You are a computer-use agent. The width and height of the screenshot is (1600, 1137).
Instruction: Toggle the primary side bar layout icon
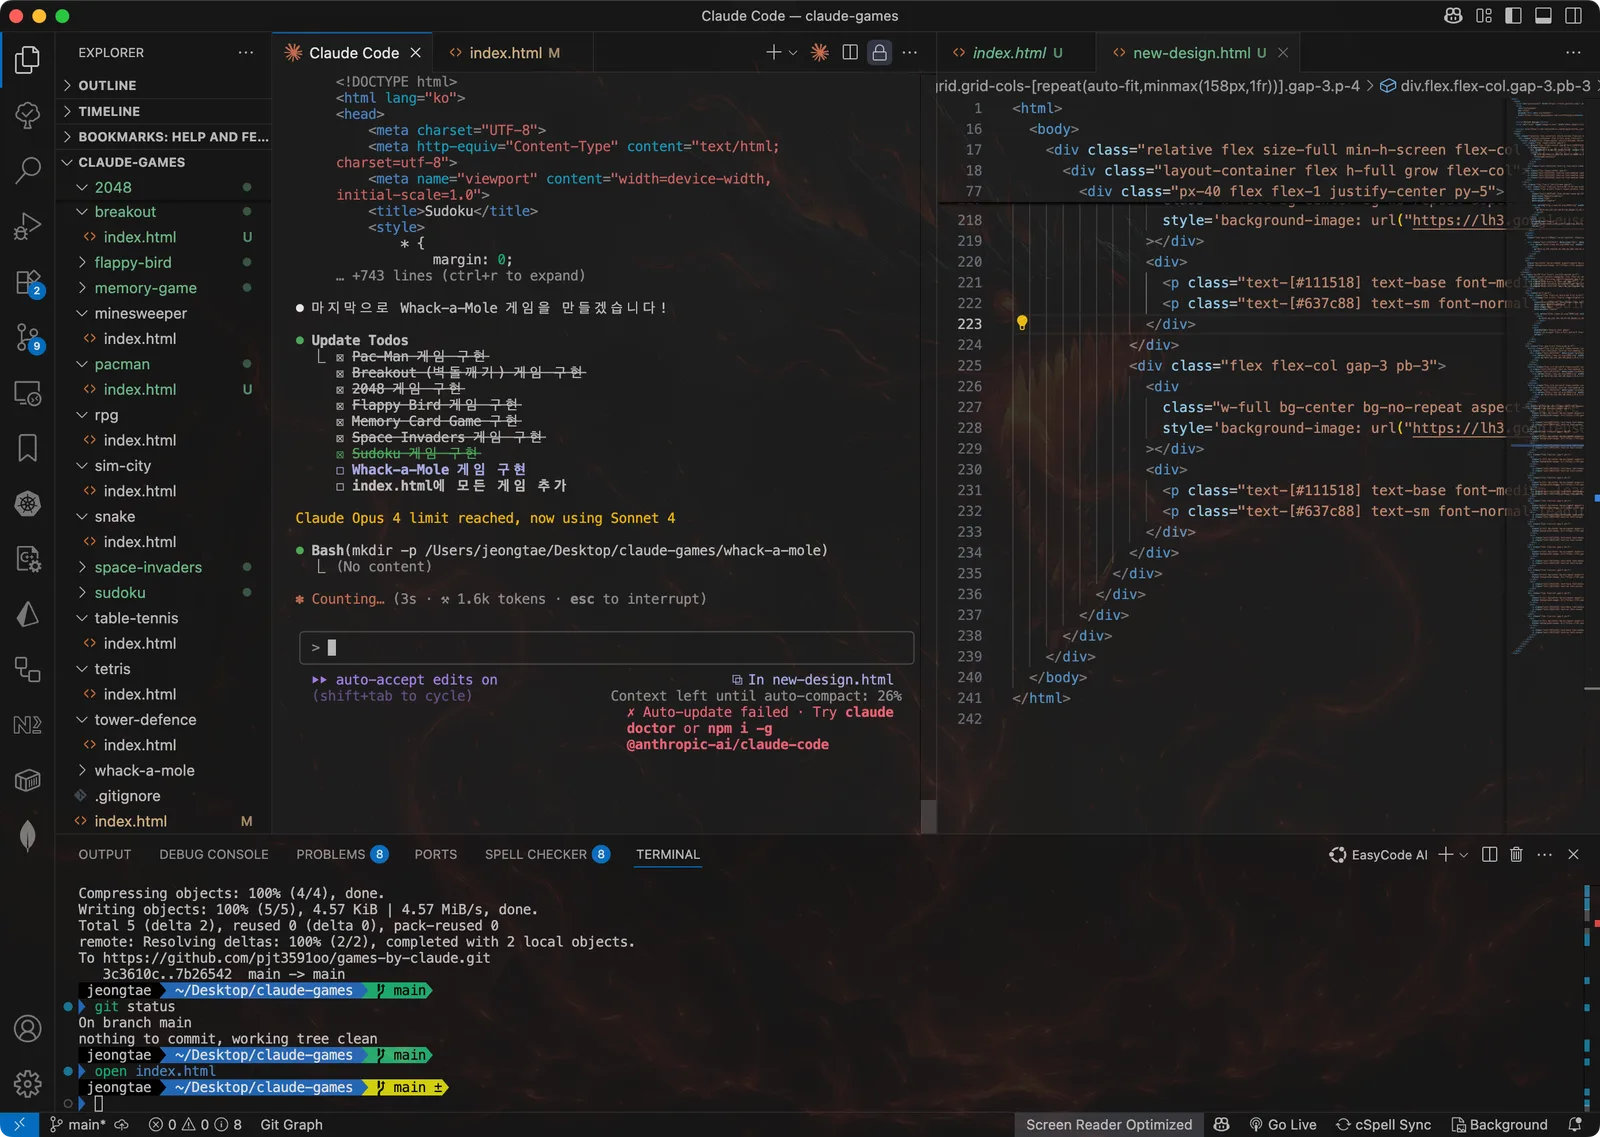pos(1513,16)
